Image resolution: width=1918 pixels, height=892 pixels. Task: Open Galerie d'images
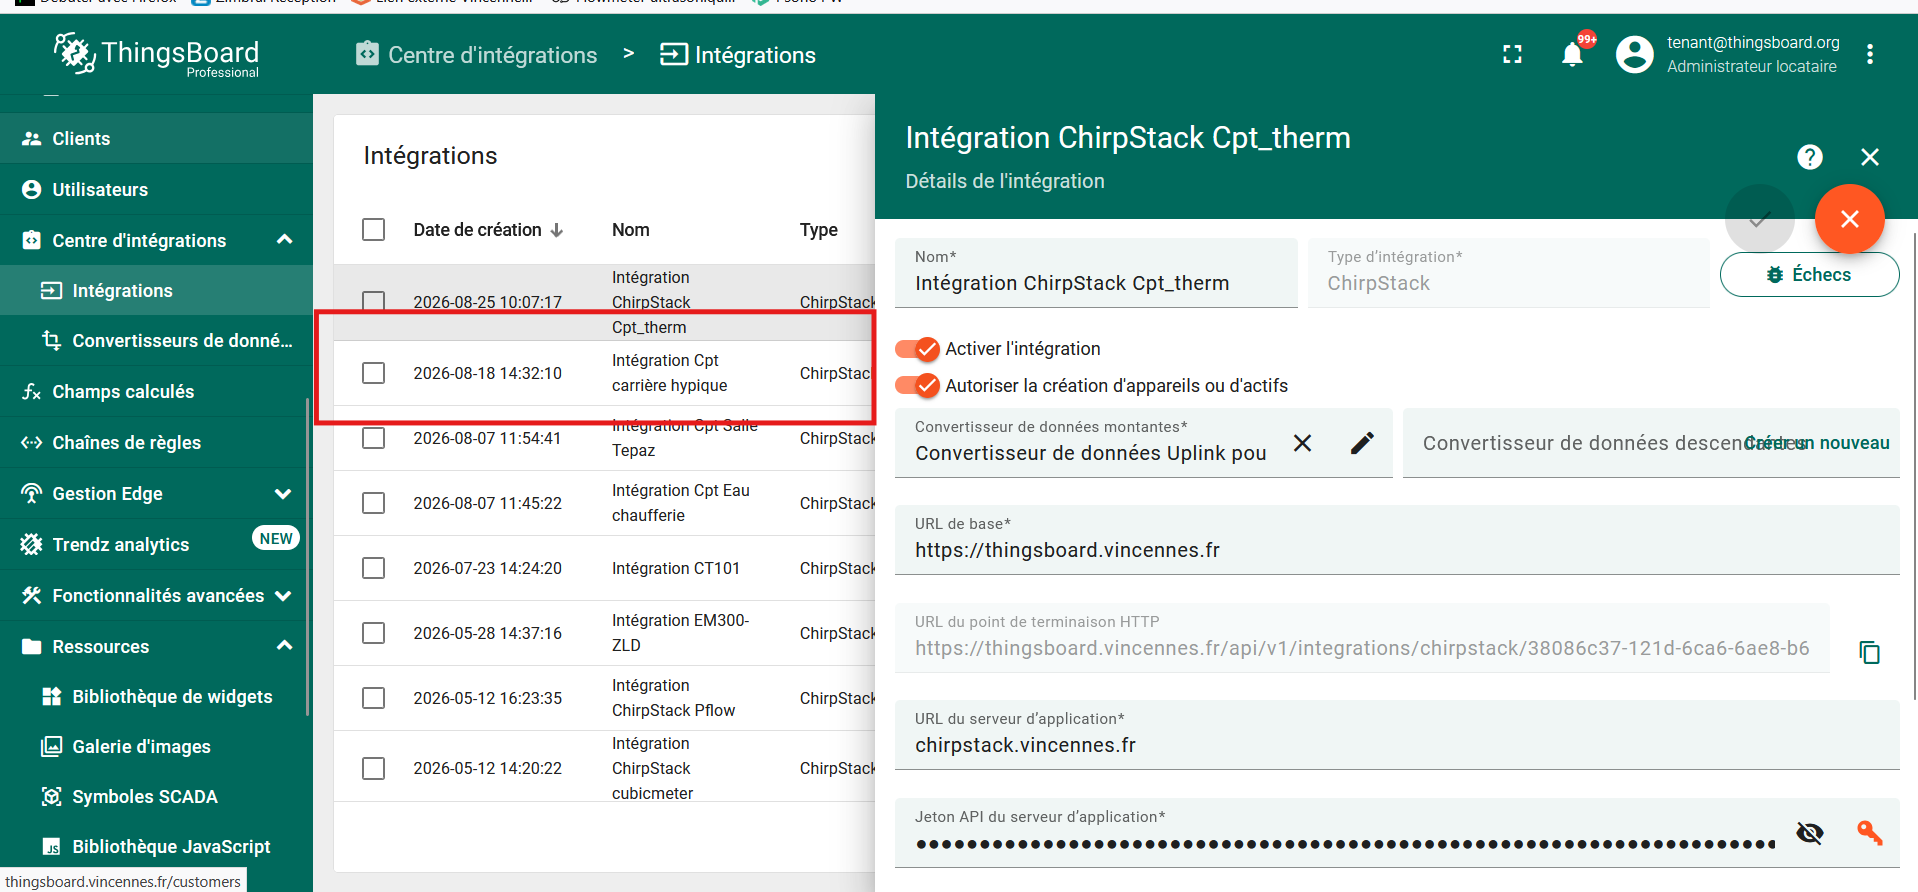coord(156,747)
